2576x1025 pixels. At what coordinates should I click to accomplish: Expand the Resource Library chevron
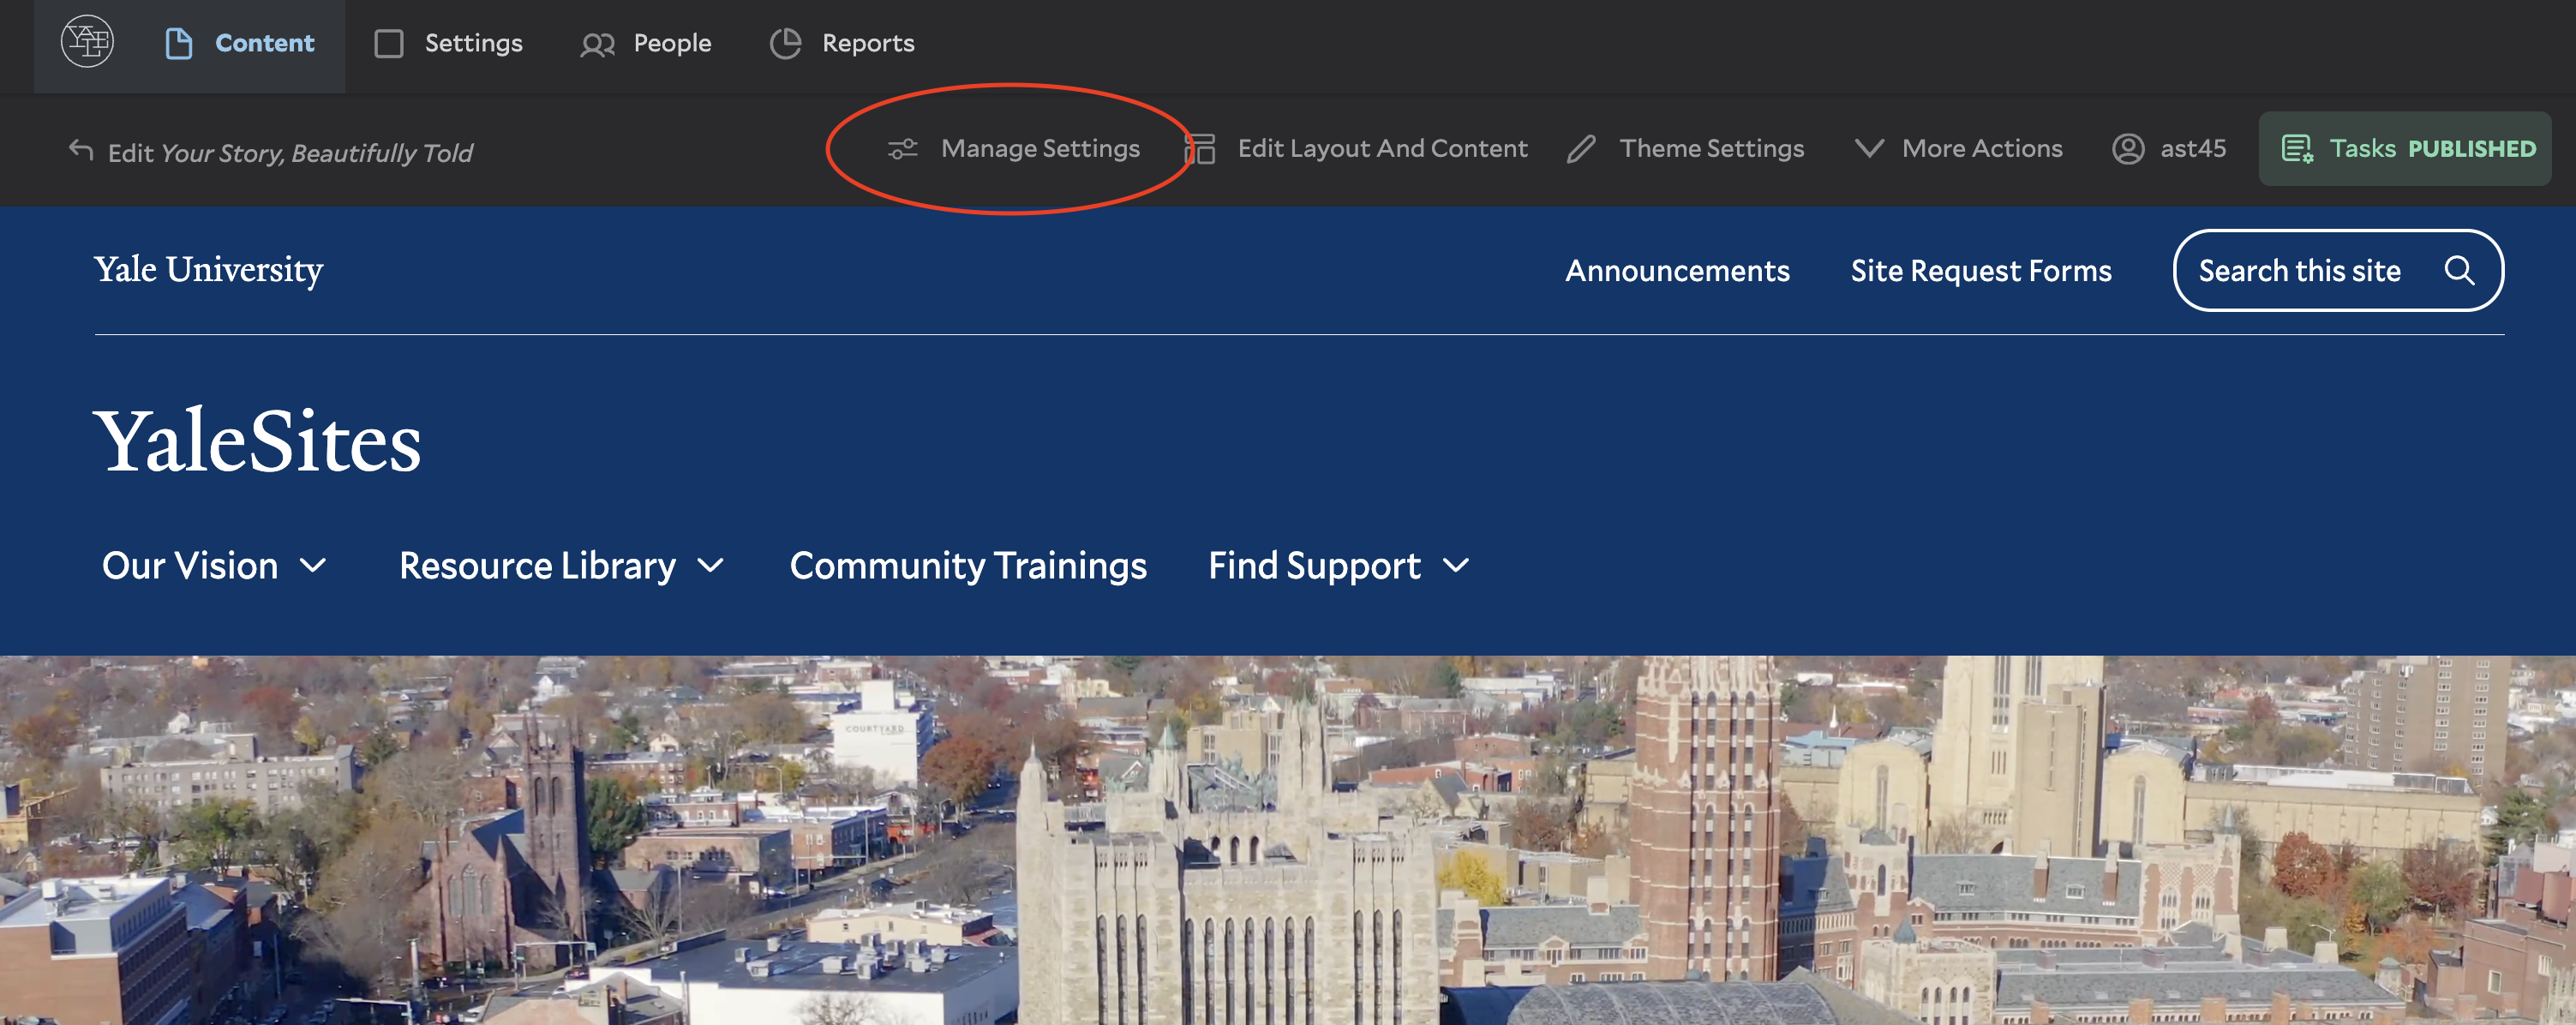point(711,566)
